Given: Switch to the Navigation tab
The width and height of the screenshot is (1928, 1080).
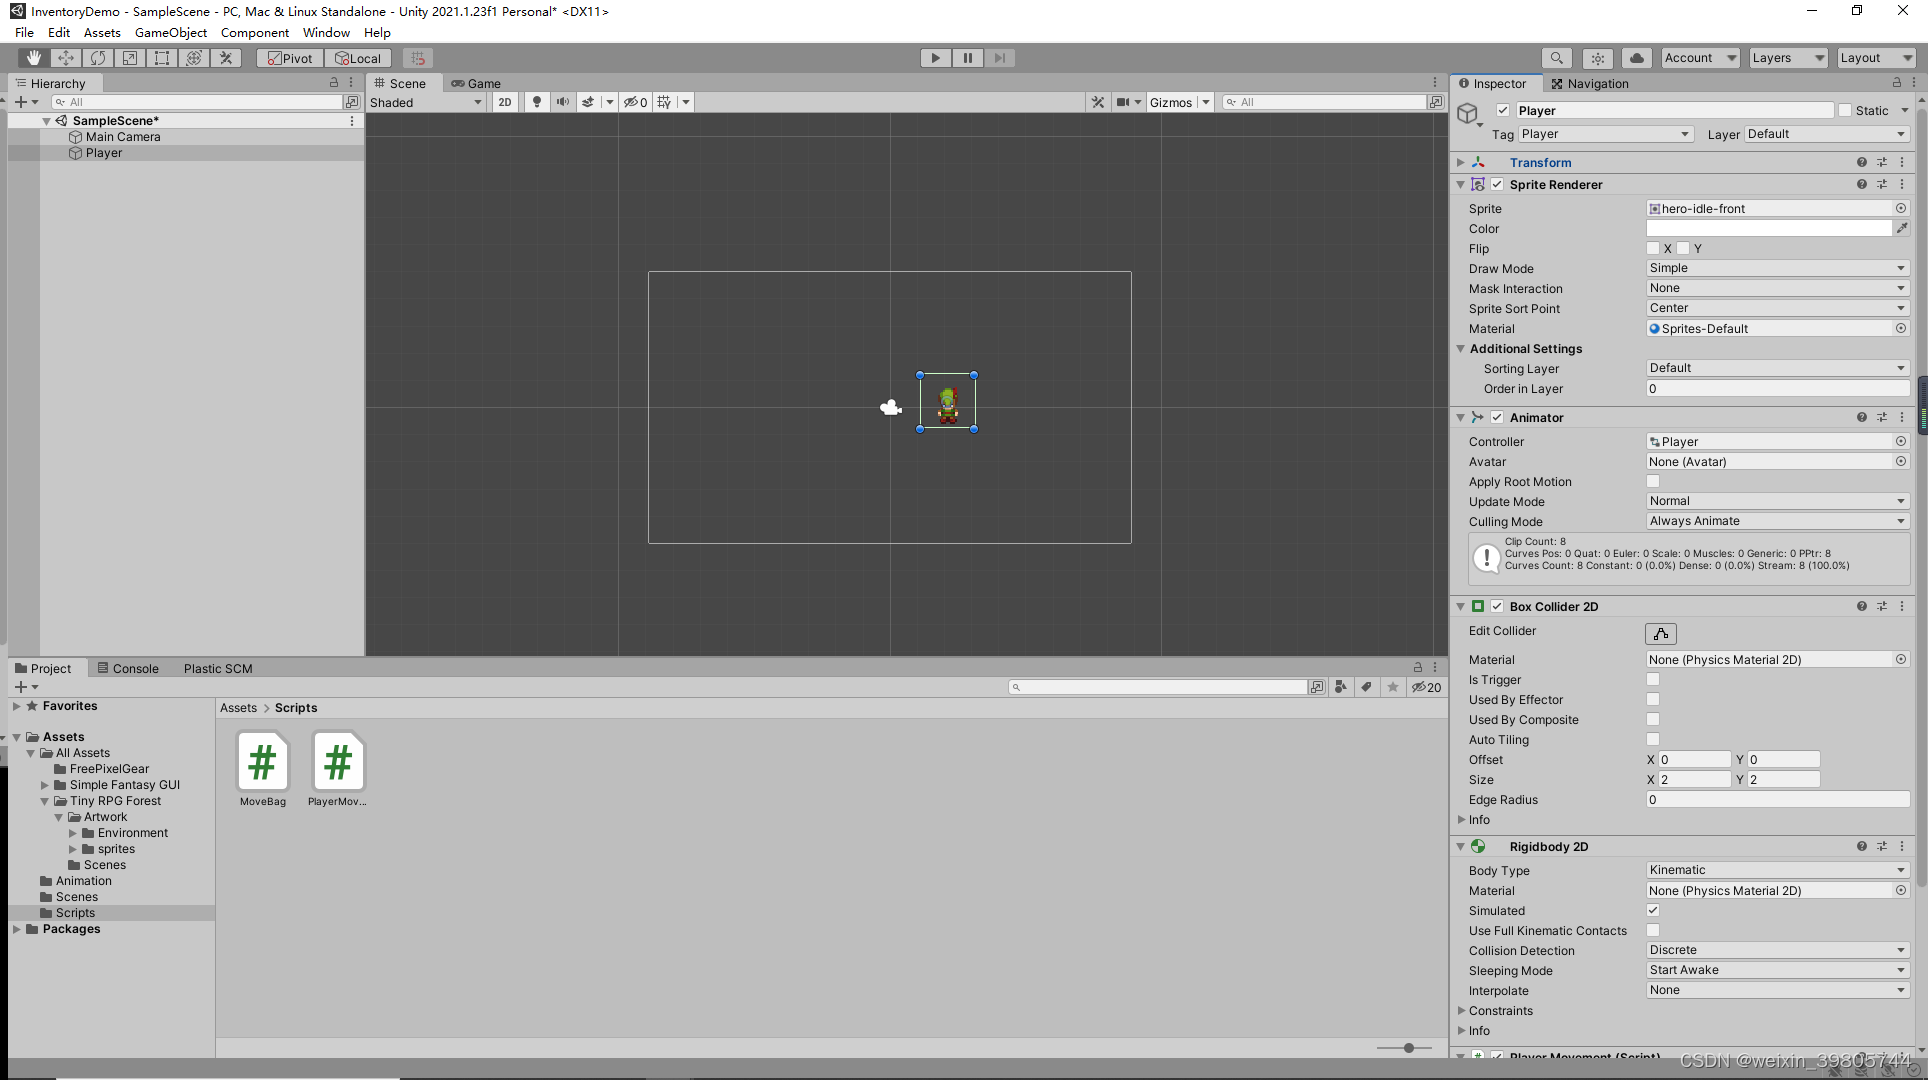Looking at the screenshot, I should (1590, 83).
